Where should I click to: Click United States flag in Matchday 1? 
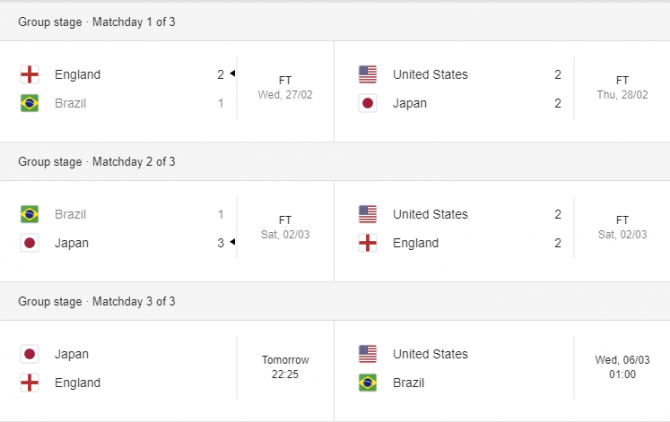[368, 74]
